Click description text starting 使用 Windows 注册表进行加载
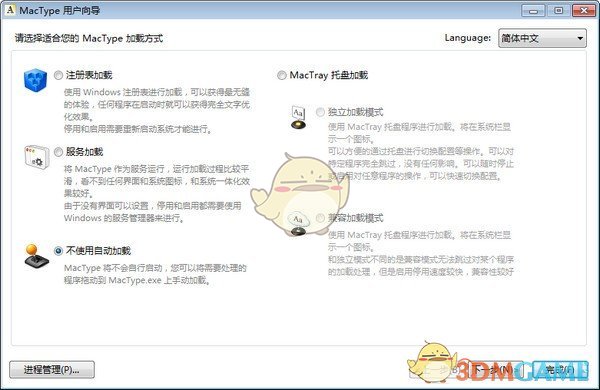This screenshot has width=600, height=390. [157, 111]
